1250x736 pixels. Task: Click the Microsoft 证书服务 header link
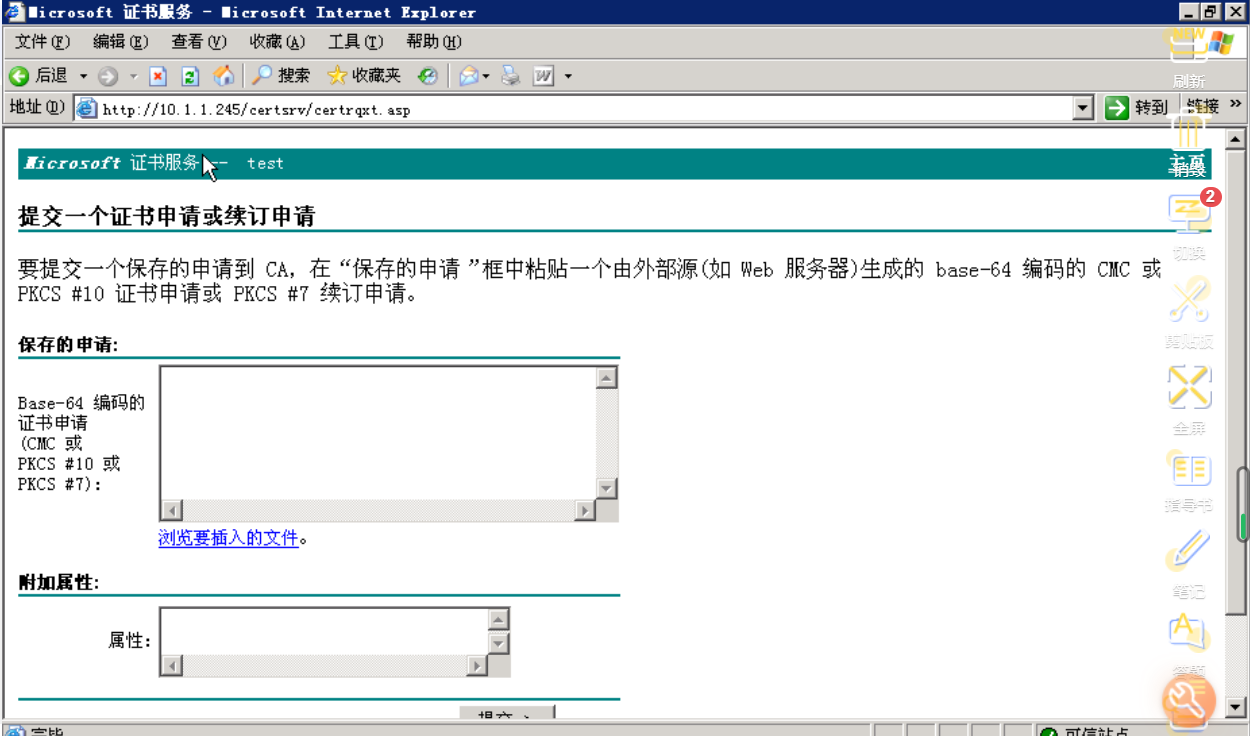pos(112,163)
